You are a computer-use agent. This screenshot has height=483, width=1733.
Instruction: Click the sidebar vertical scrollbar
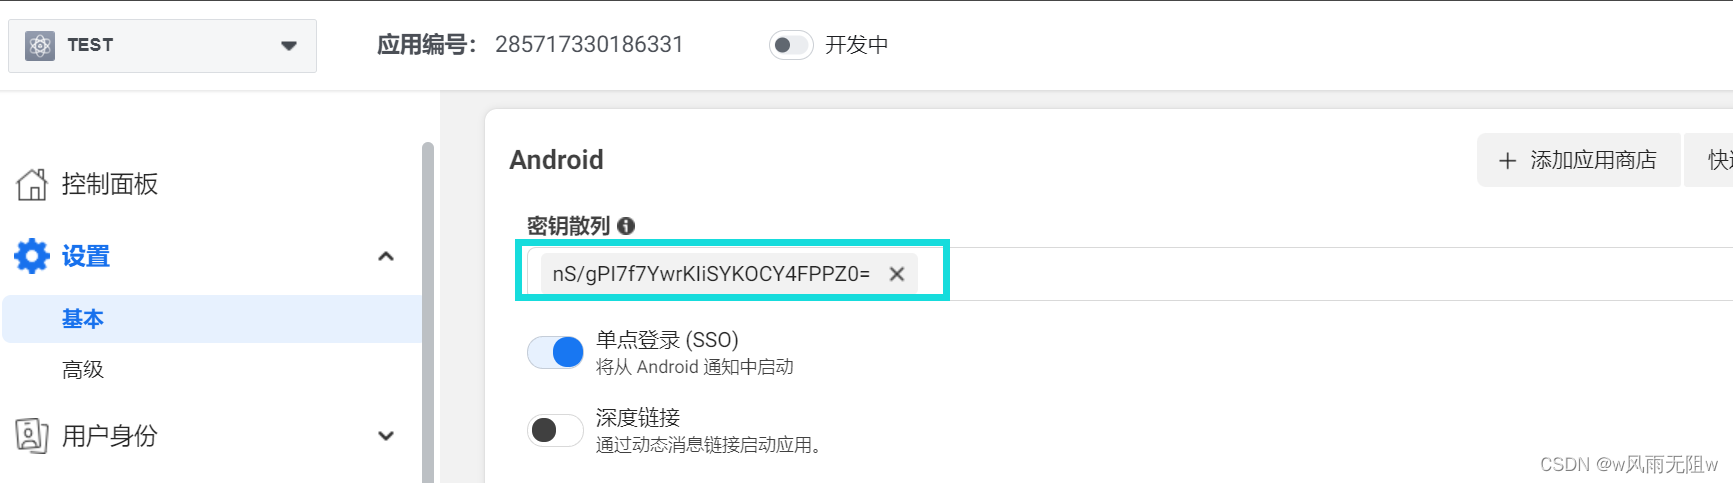(x=428, y=312)
